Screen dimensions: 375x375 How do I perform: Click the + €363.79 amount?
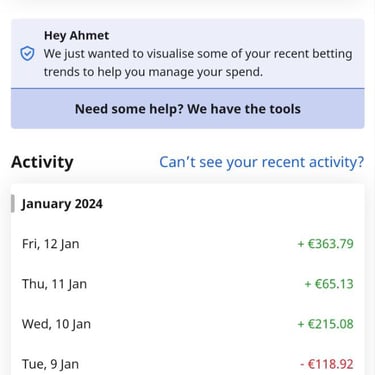[x=325, y=244]
